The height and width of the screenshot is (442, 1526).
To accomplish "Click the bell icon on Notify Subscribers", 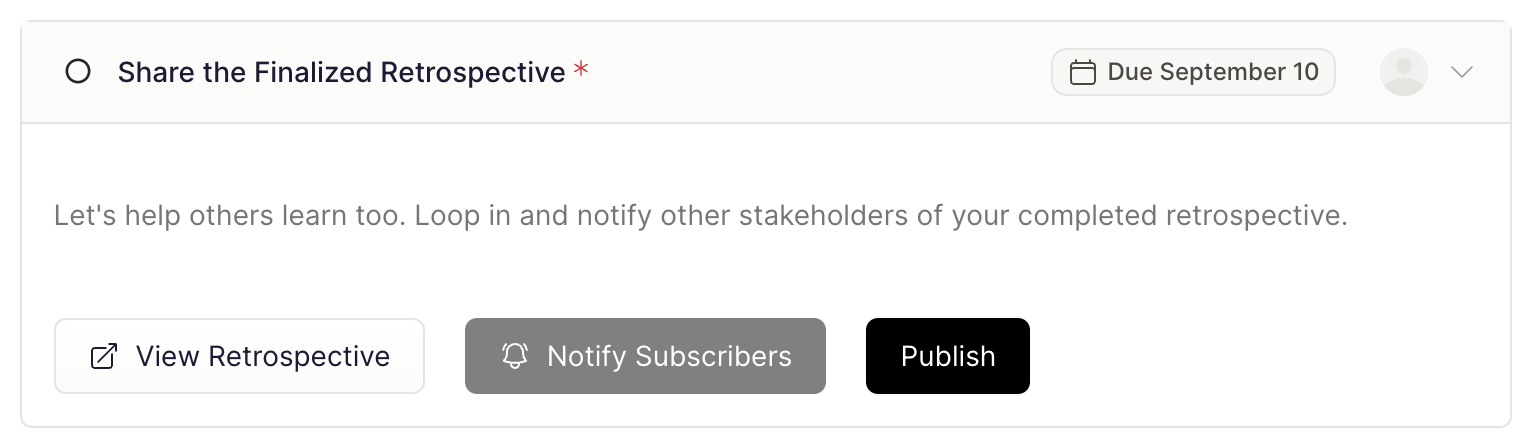I will tap(515, 356).
